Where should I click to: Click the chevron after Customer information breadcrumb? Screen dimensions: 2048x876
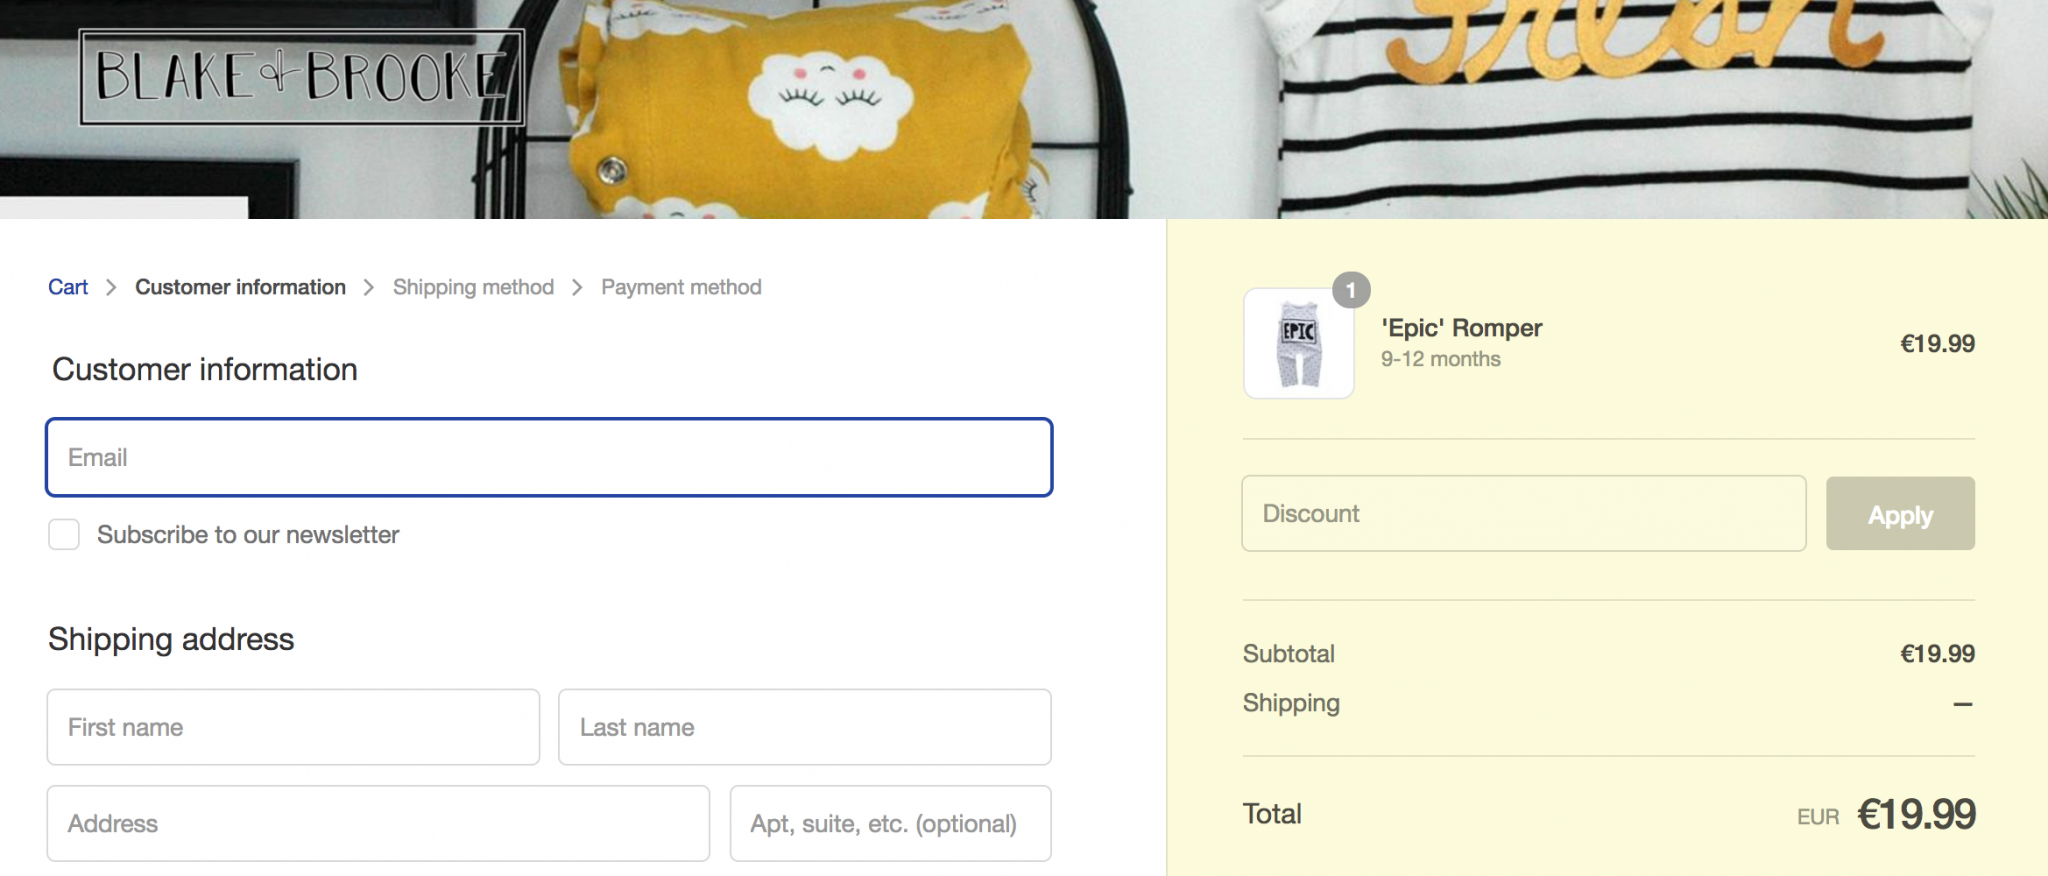(369, 287)
